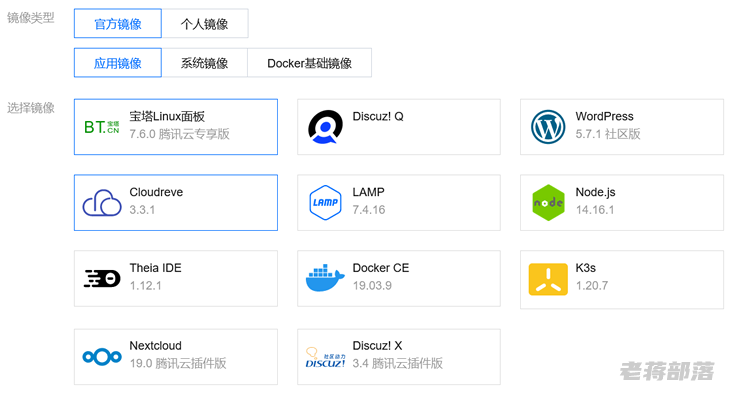Image resolution: width=732 pixels, height=393 pixels.
Task: Click the 选择镜像 label
Action: 31,108
